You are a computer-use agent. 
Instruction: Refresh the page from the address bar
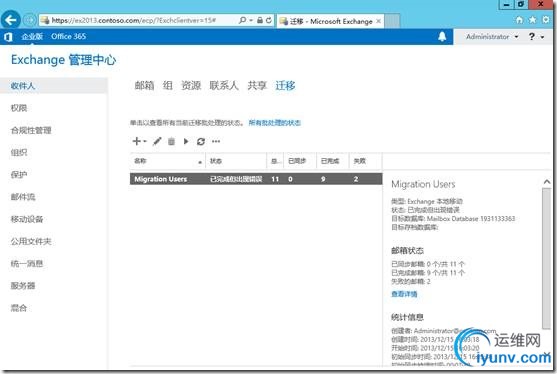(x=269, y=20)
